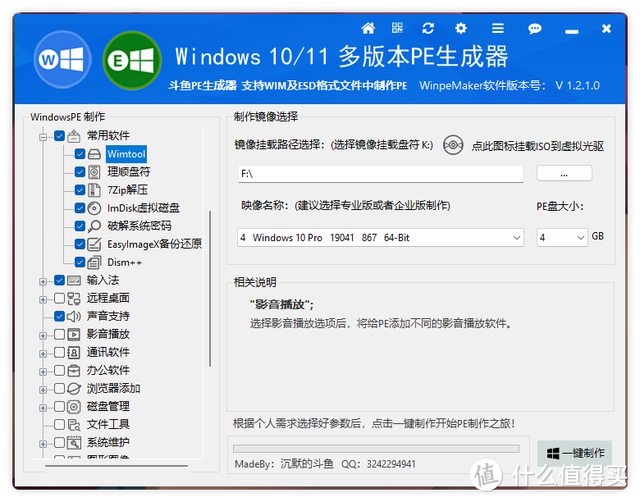Click the ImDisk虚拟磁盘 disc icon

[x=94, y=208]
